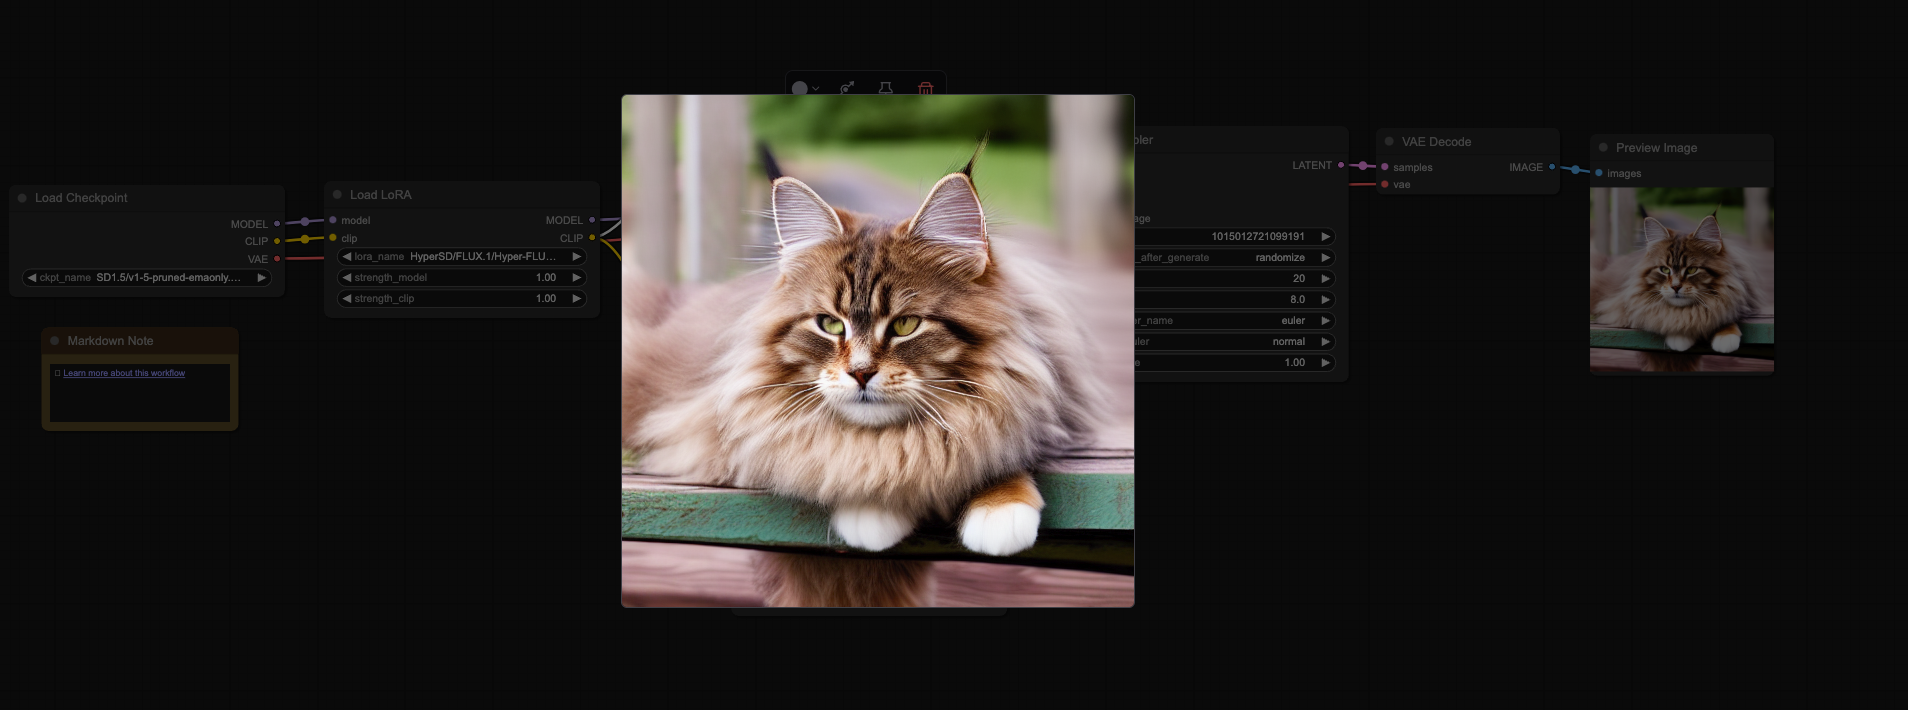
Task: Toggle collapse dot on VAE Decode node
Action: click(x=1389, y=142)
